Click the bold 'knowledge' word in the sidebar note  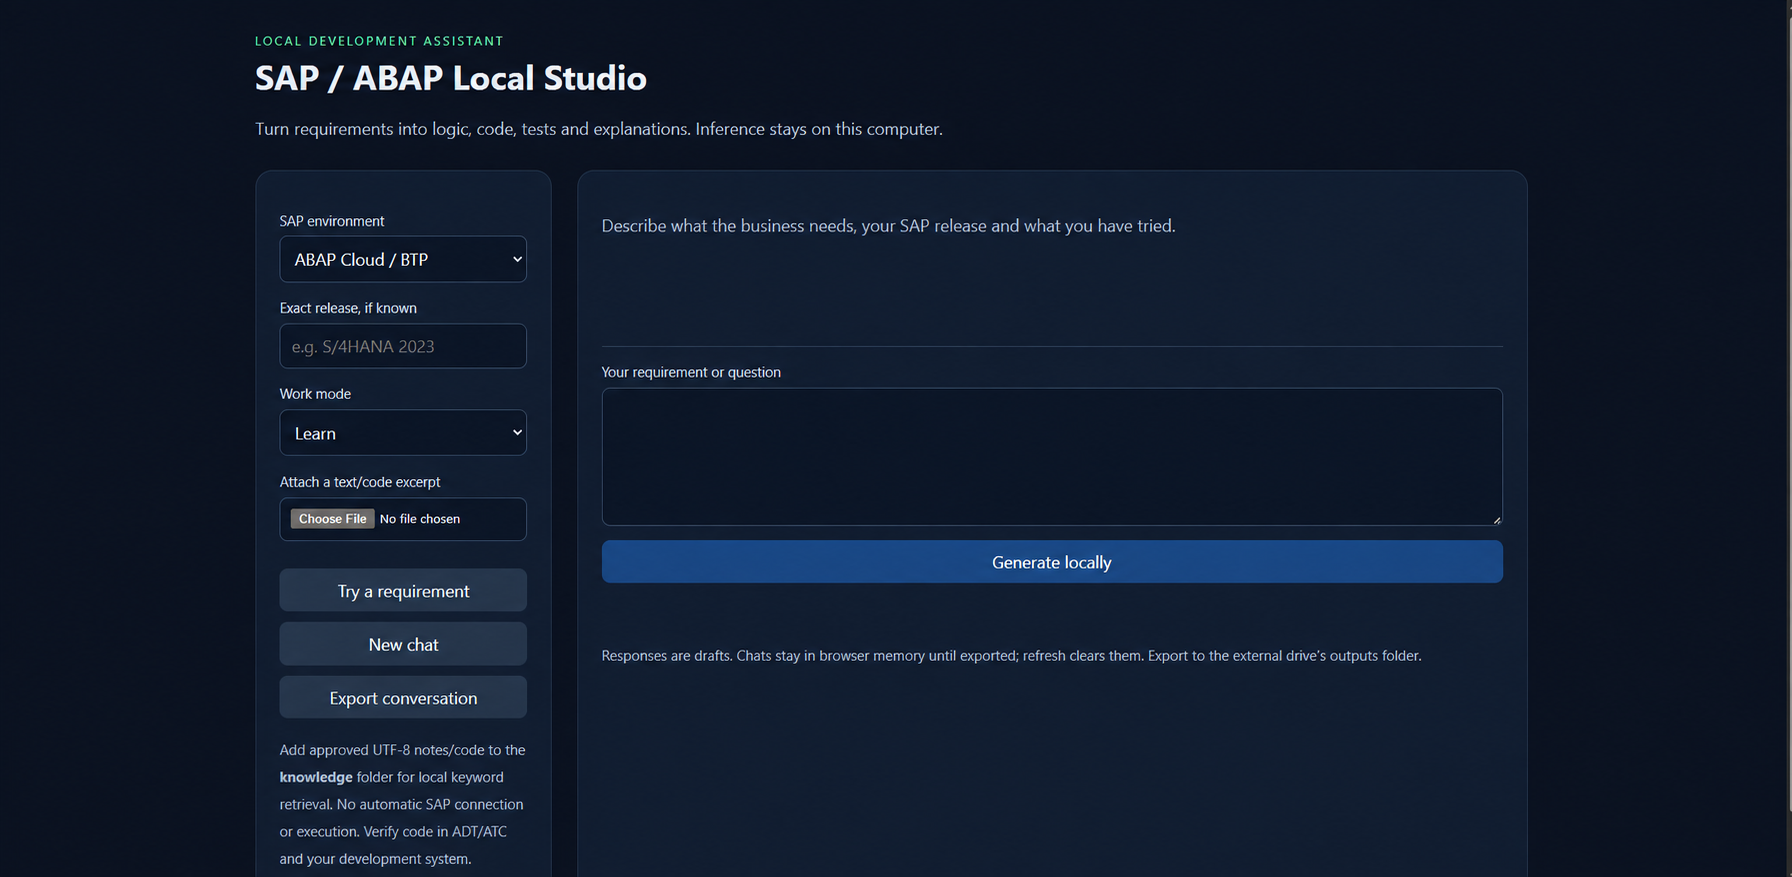316,777
